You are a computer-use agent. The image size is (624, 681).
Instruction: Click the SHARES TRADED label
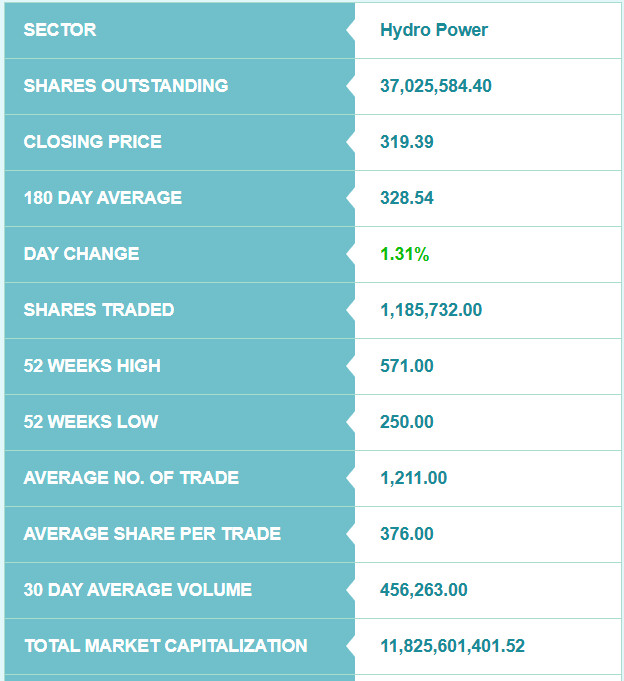(99, 310)
